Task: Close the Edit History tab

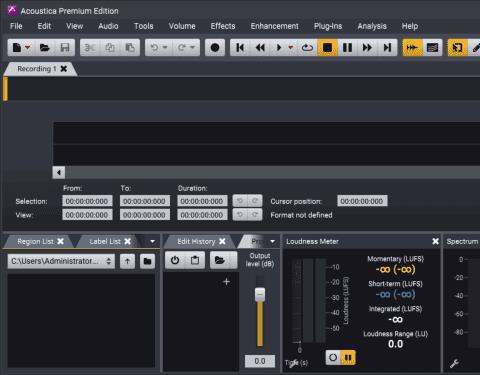Action: click(222, 241)
